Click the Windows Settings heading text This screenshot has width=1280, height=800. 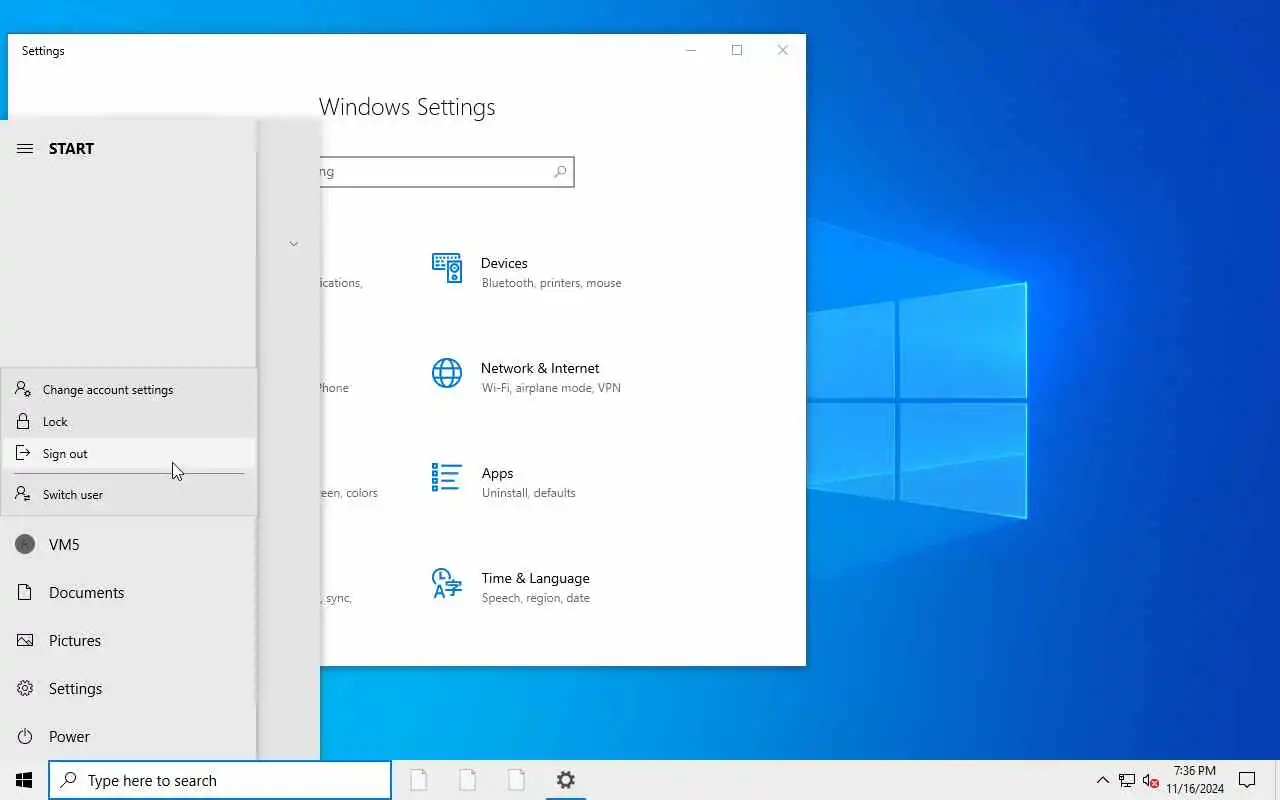[407, 107]
